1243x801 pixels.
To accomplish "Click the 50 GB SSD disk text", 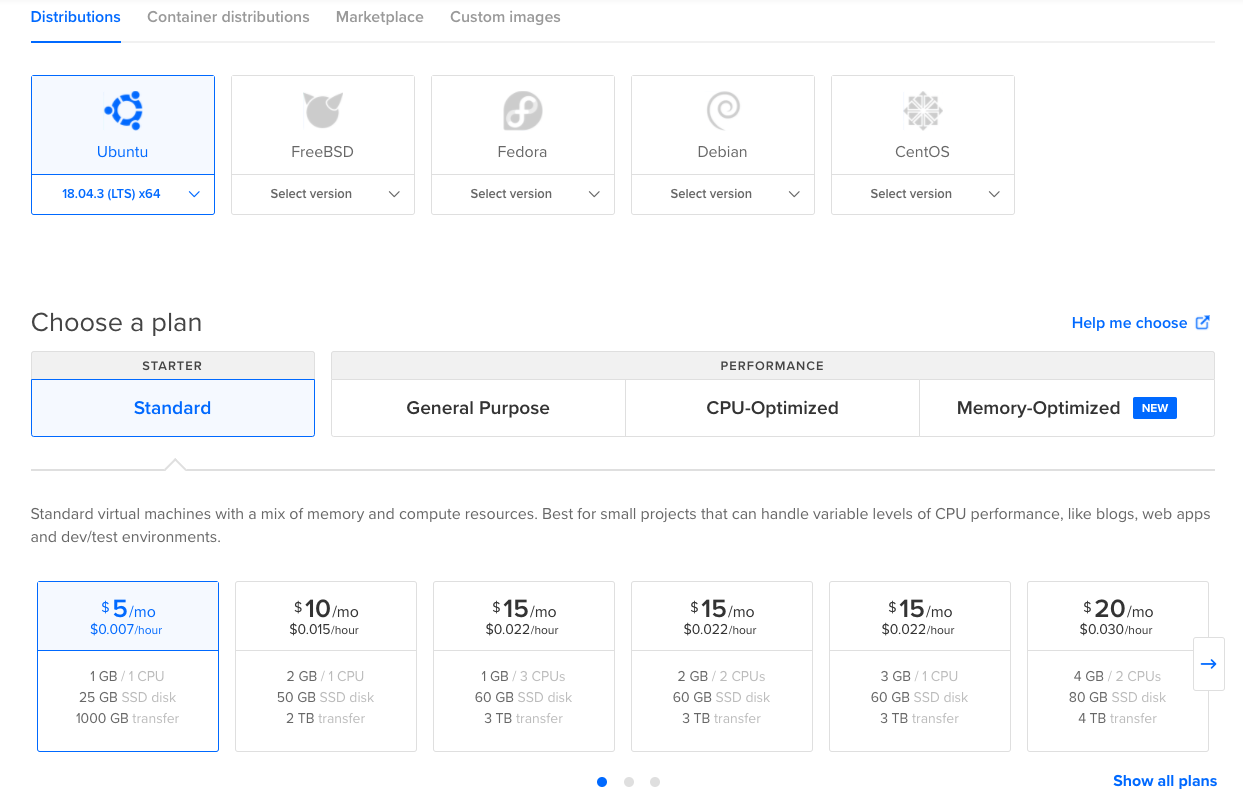I will (326, 697).
